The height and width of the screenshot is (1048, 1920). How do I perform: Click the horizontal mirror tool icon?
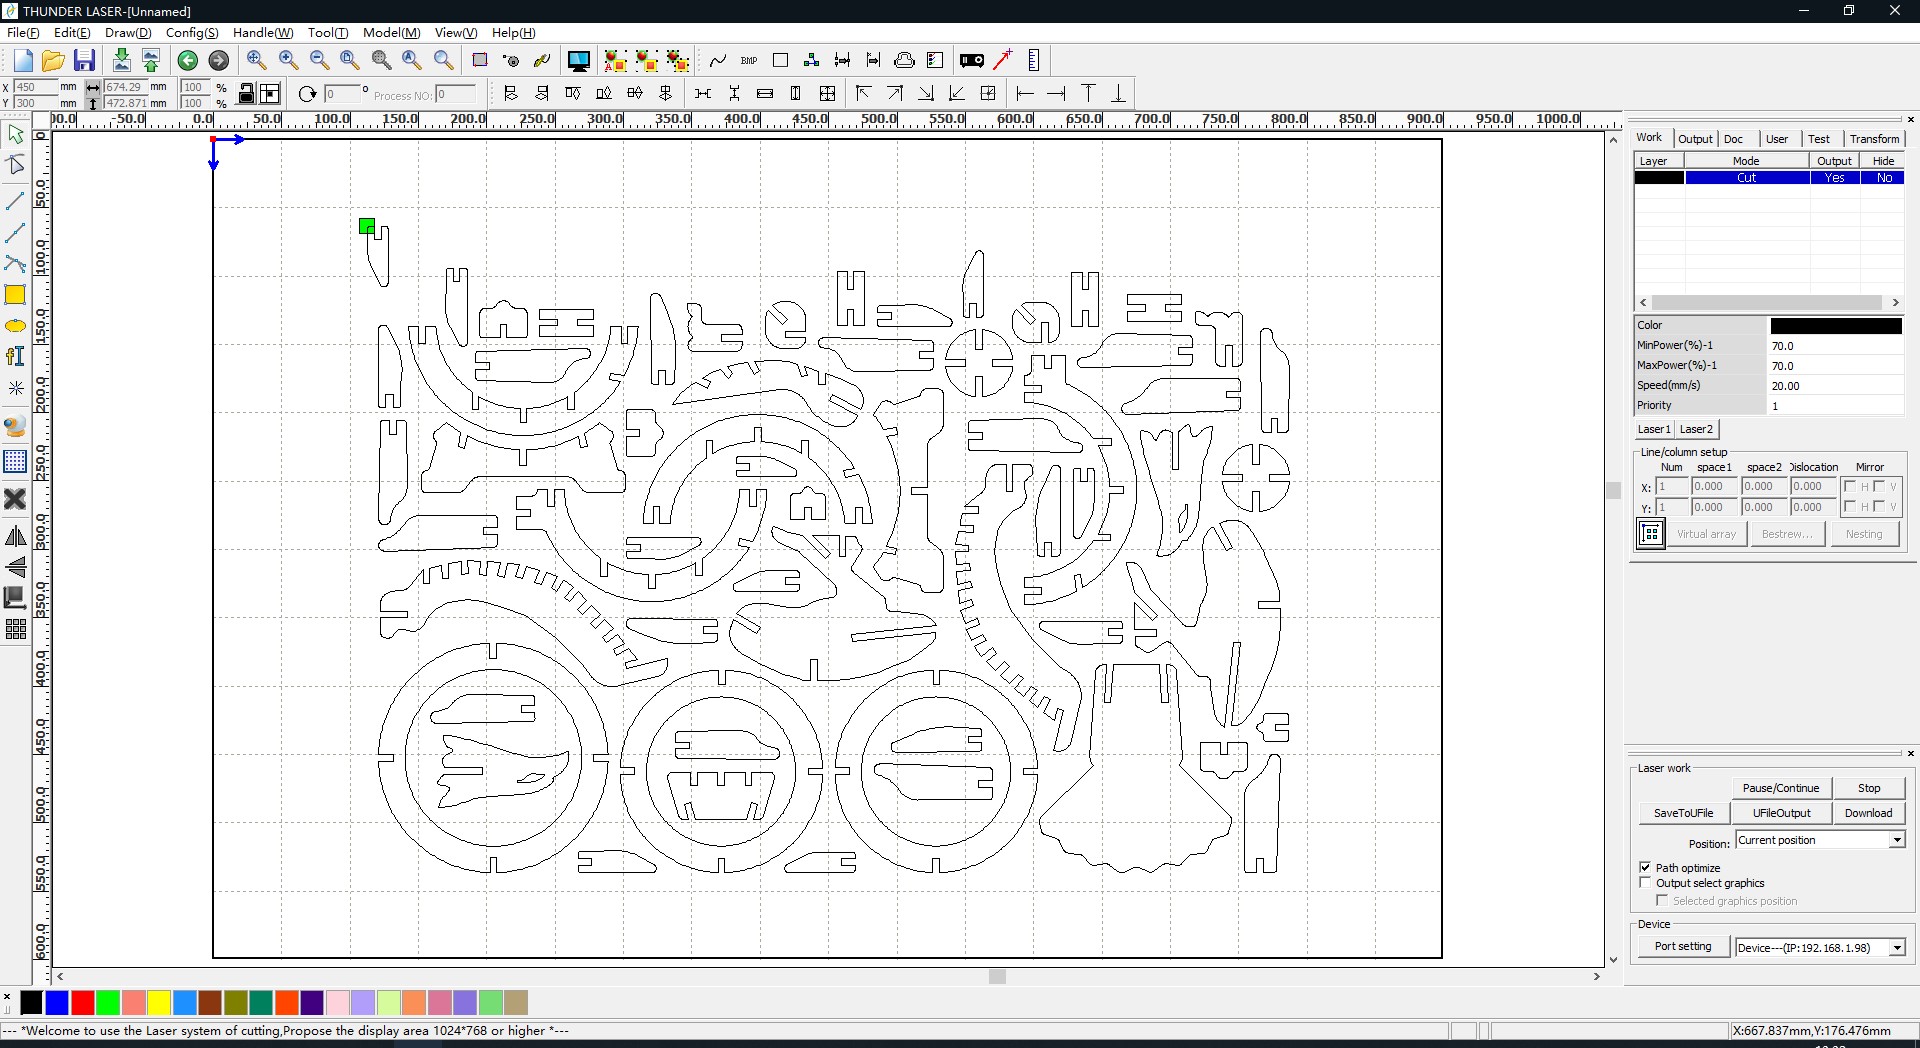coord(15,537)
